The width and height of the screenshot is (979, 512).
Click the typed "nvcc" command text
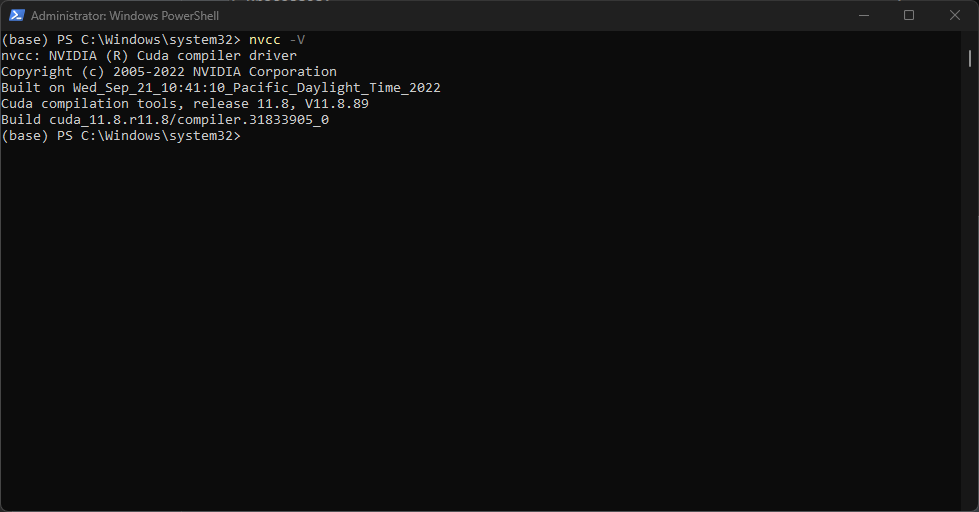point(265,40)
